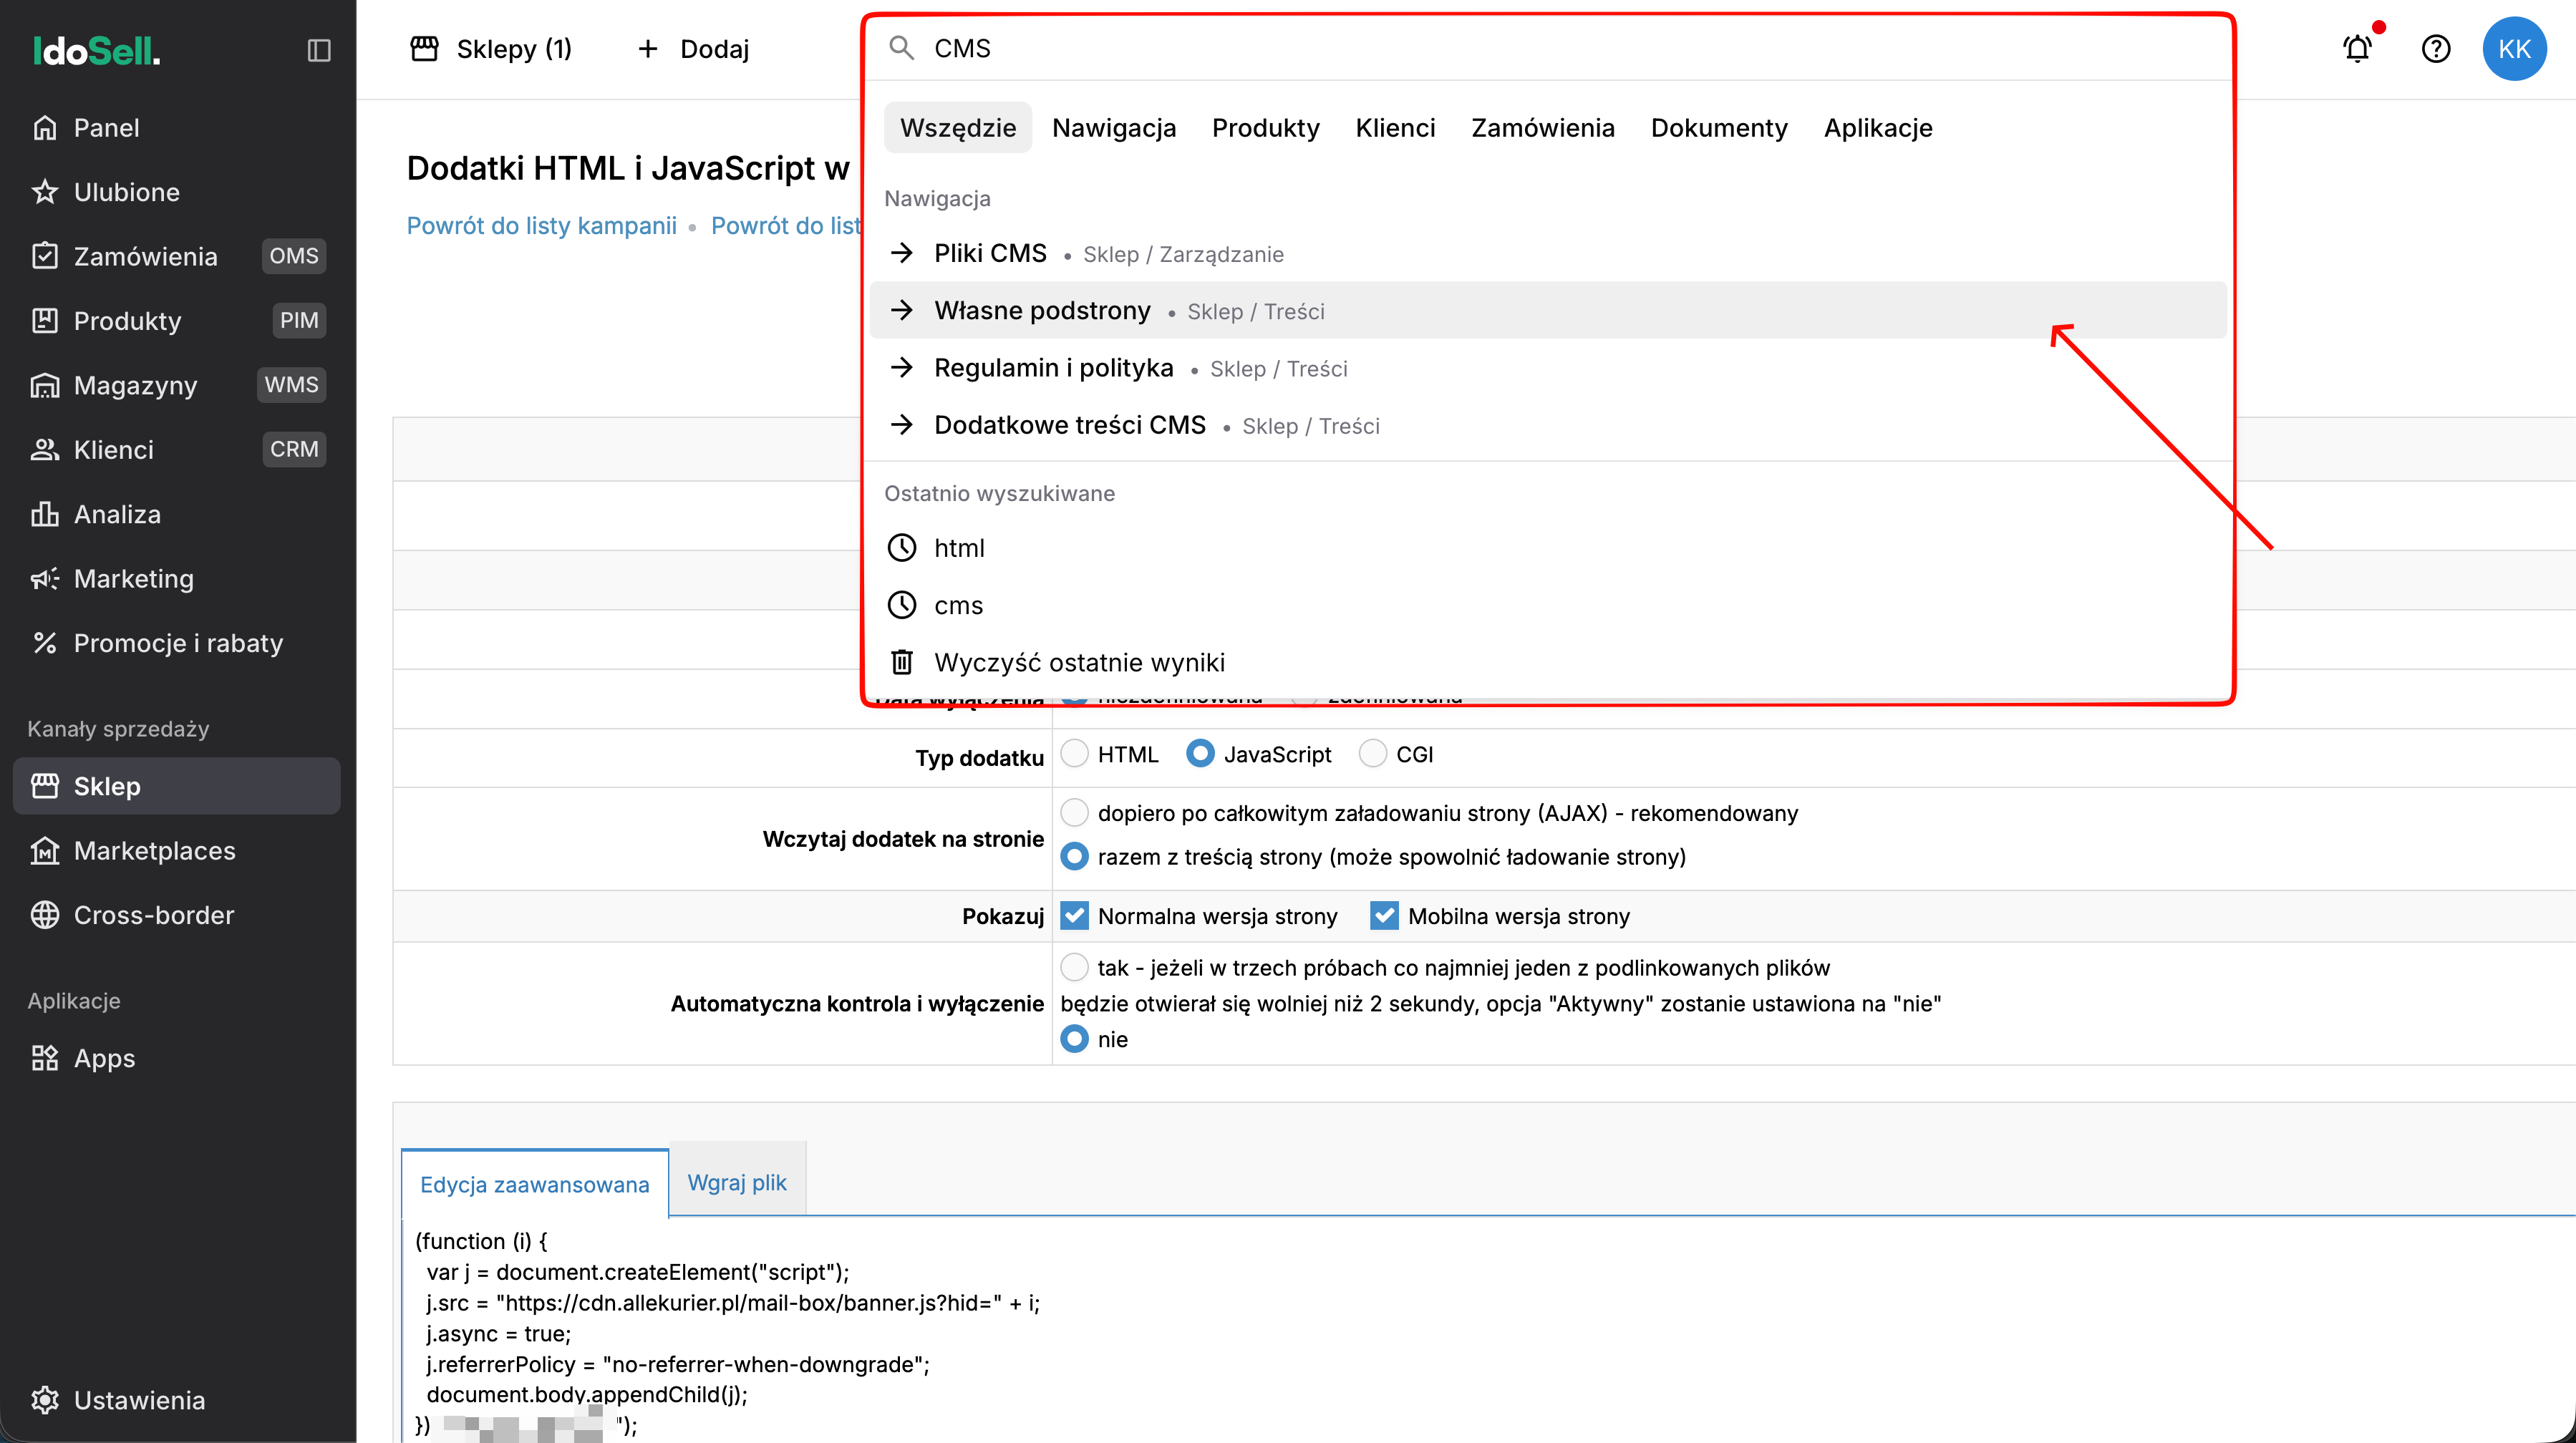Switch to the Produkty search tab
Viewport: 2576px width, 1443px height.
(1266, 128)
